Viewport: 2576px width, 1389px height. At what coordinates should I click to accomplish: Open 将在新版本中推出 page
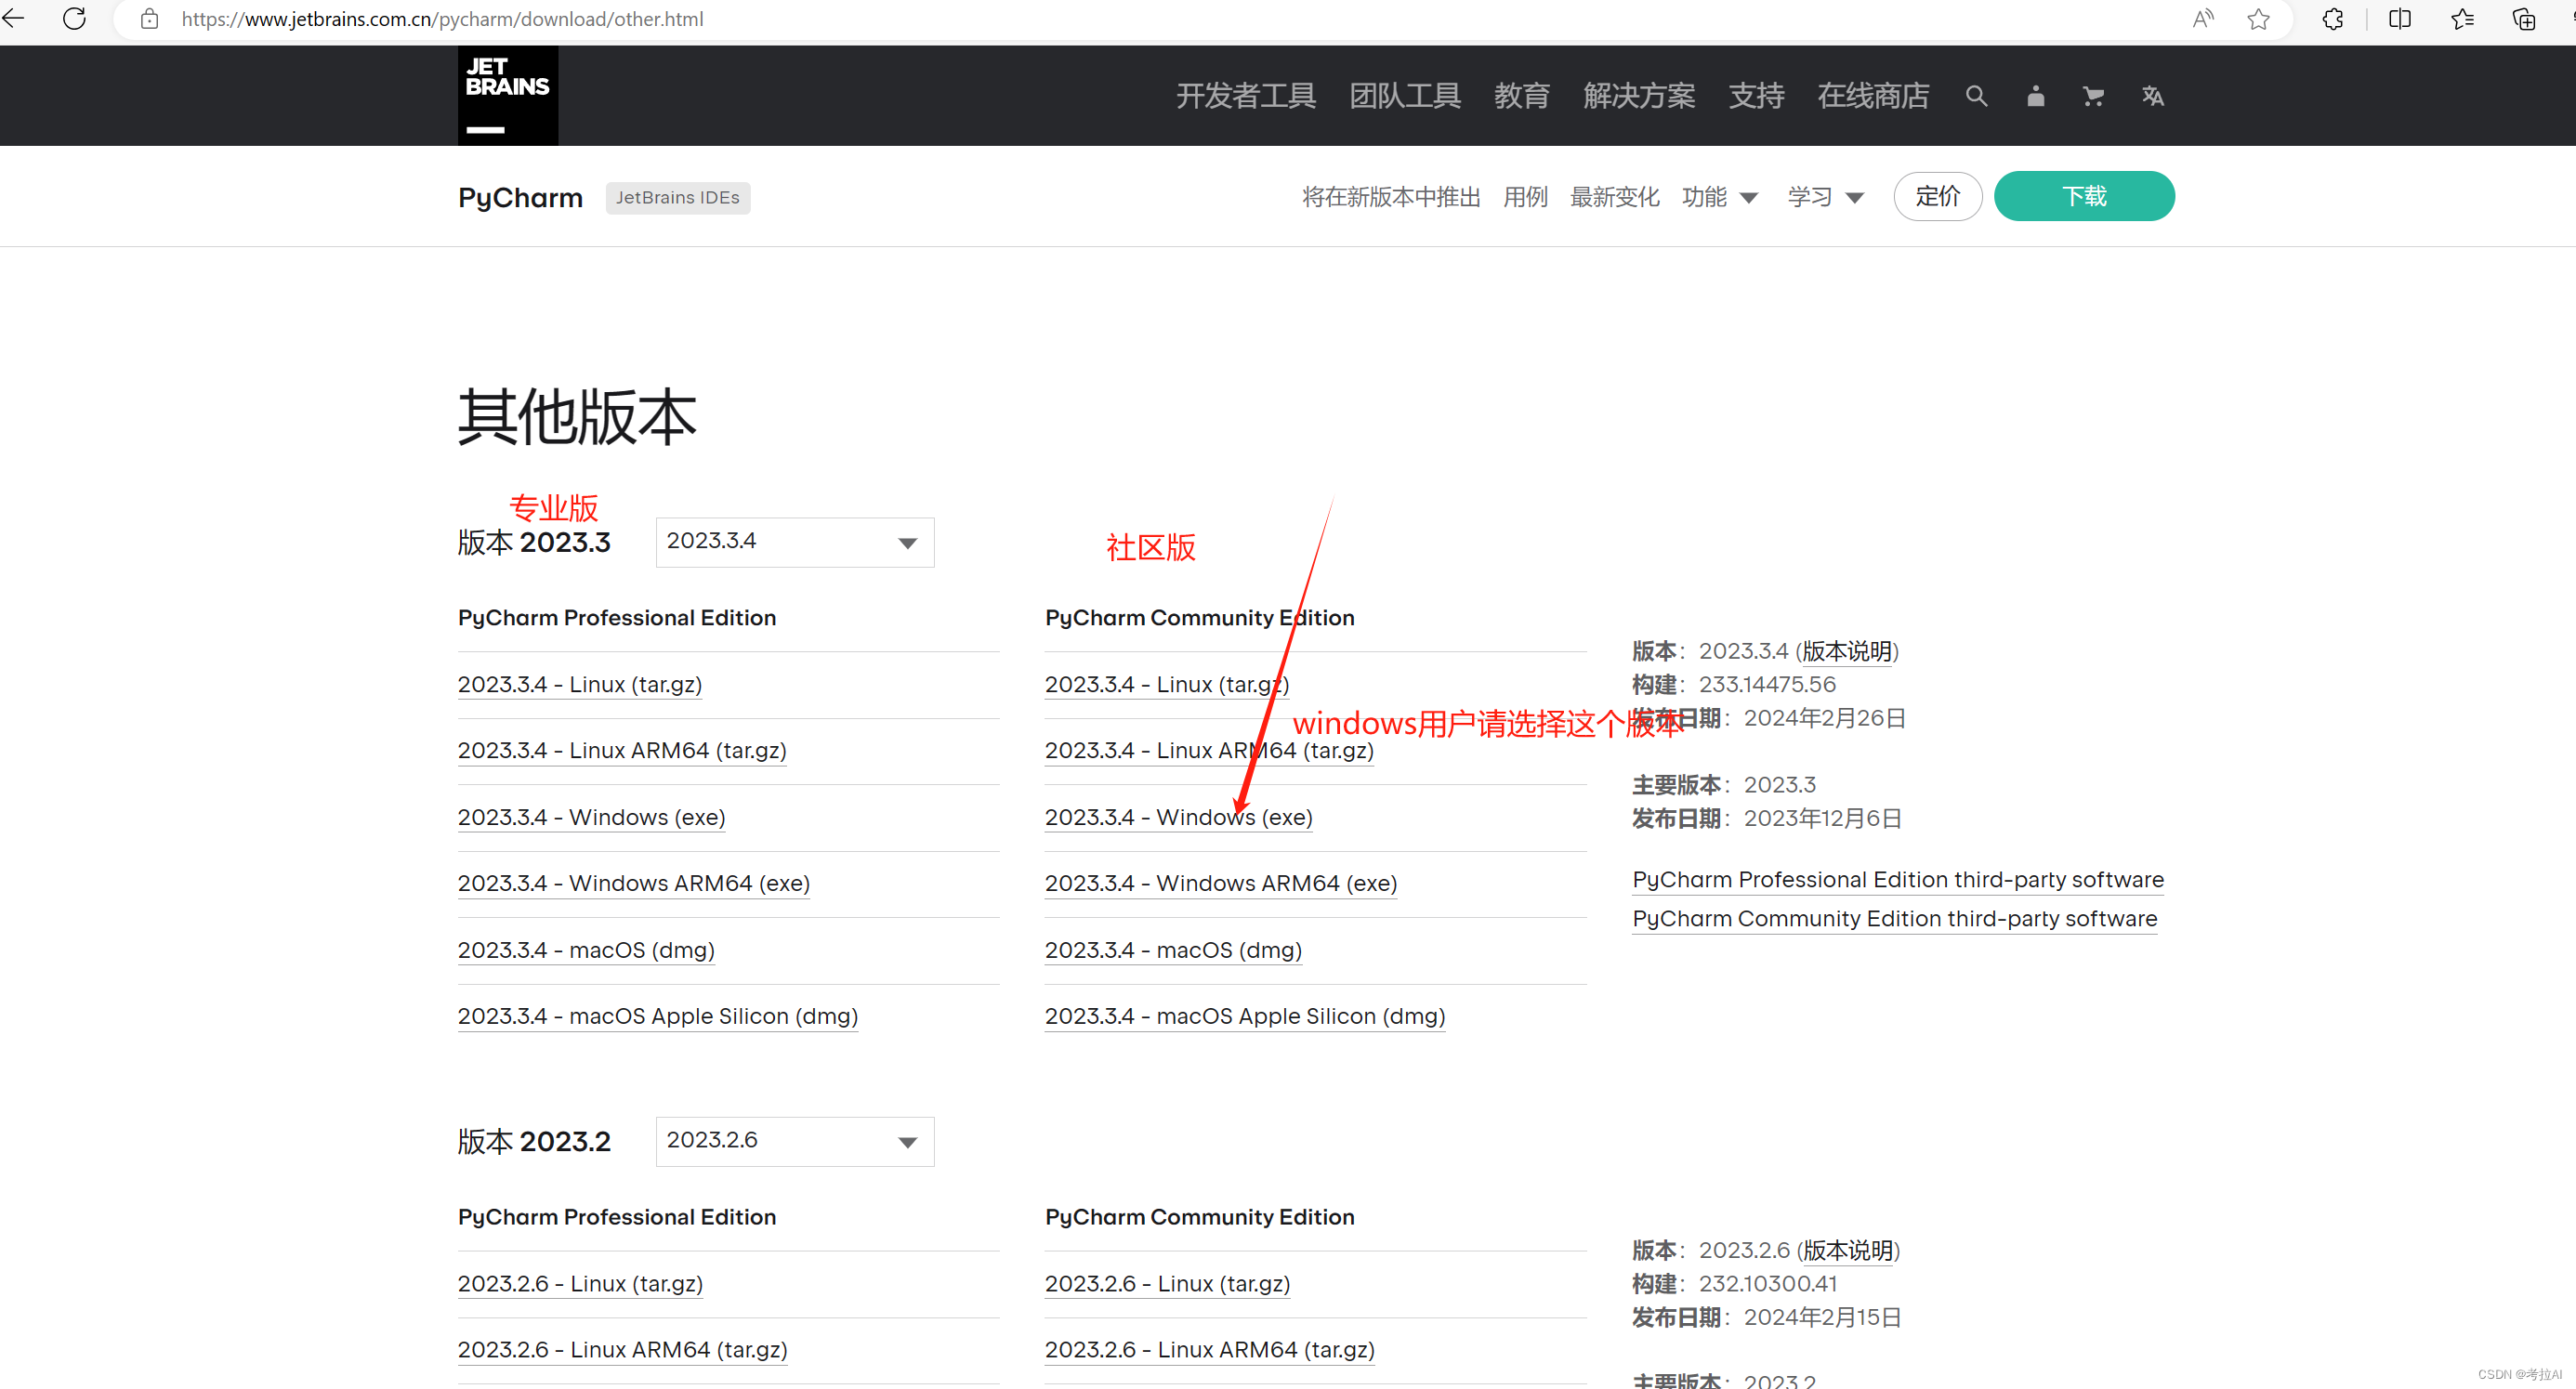(x=1391, y=197)
